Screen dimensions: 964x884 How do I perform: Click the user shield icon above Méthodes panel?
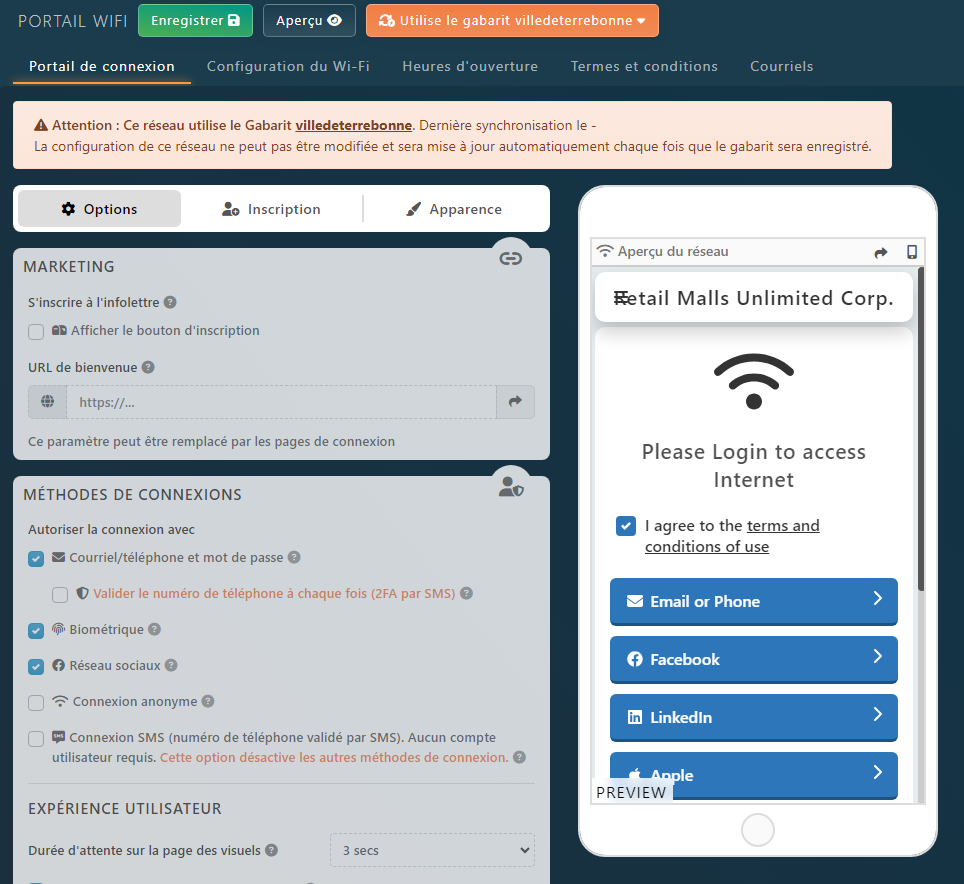tap(511, 487)
